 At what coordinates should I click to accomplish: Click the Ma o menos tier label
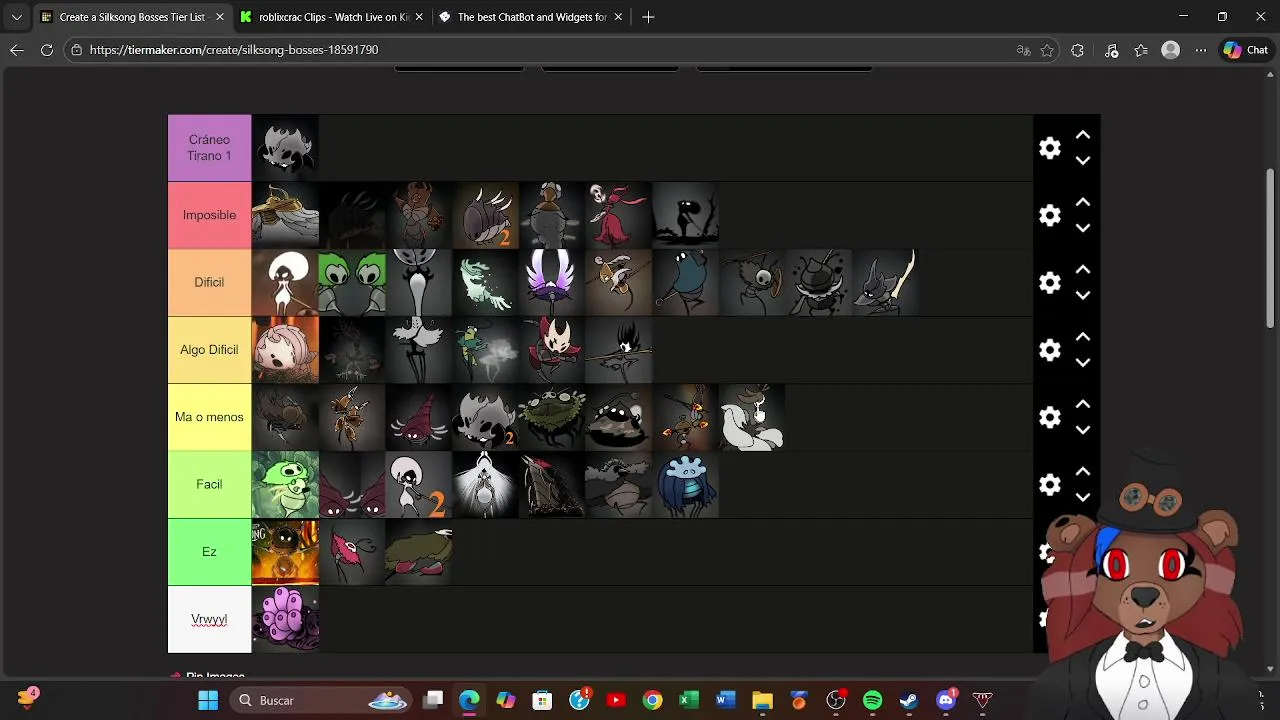(x=209, y=417)
